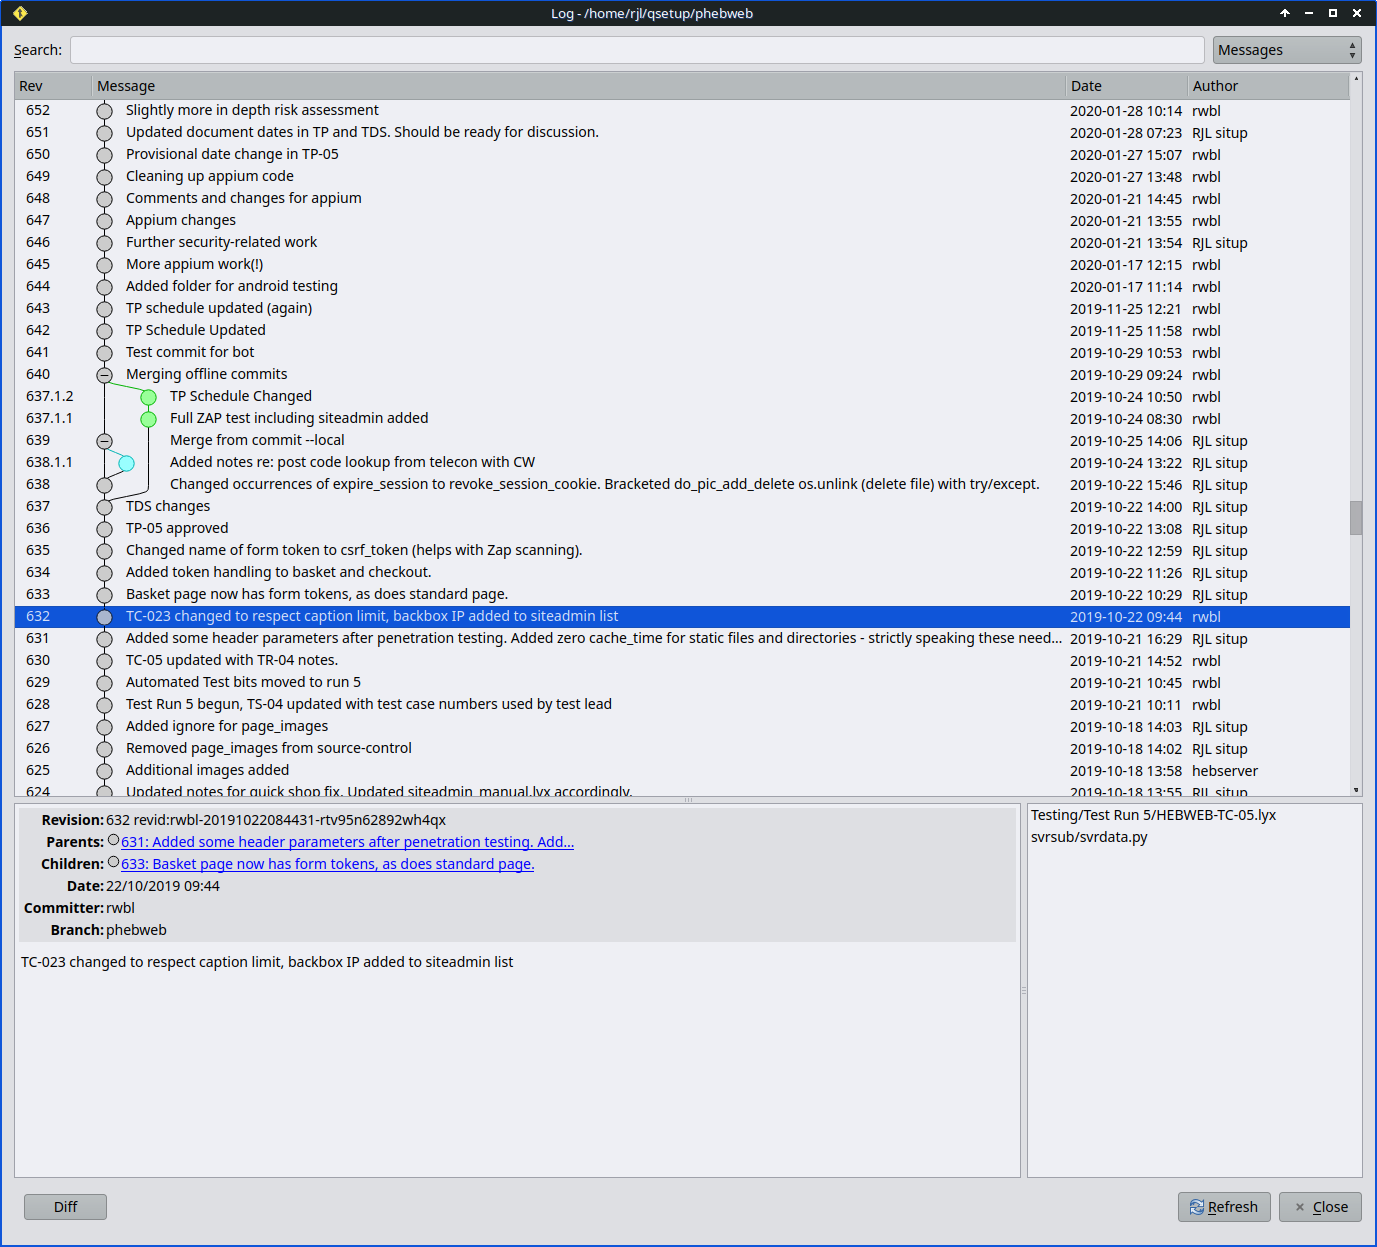Select the green node for revision 637.1.1
Screen dimensions: 1377x1247
click(148, 419)
